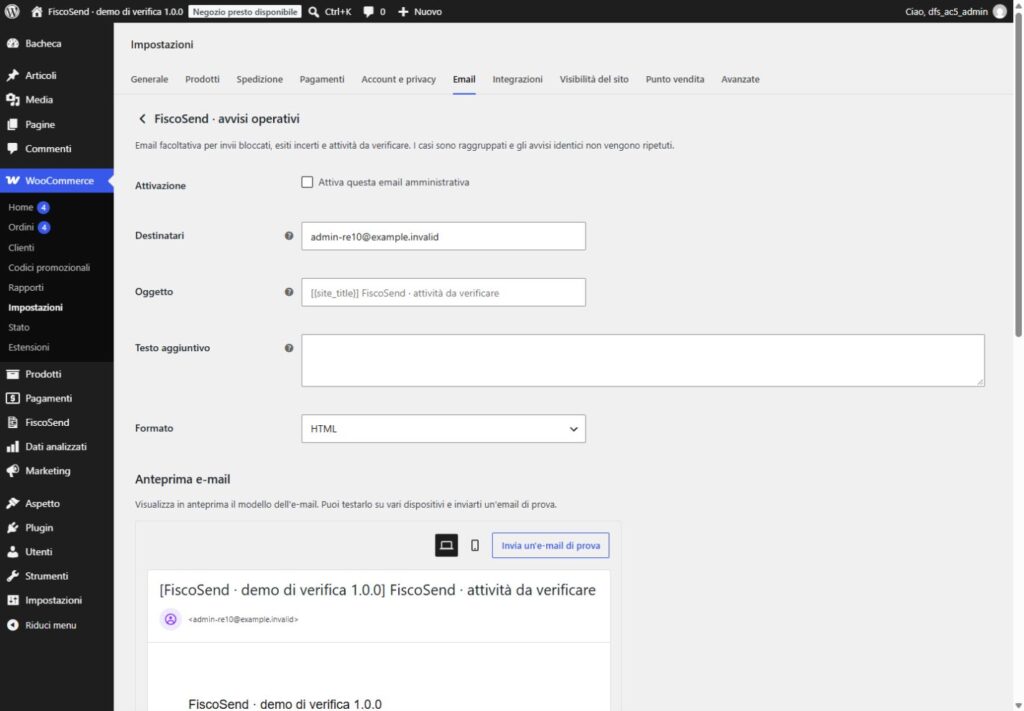This screenshot has width=1024, height=711.
Task: Switch to the Spedizione tab
Action: (x=259, y=79)
